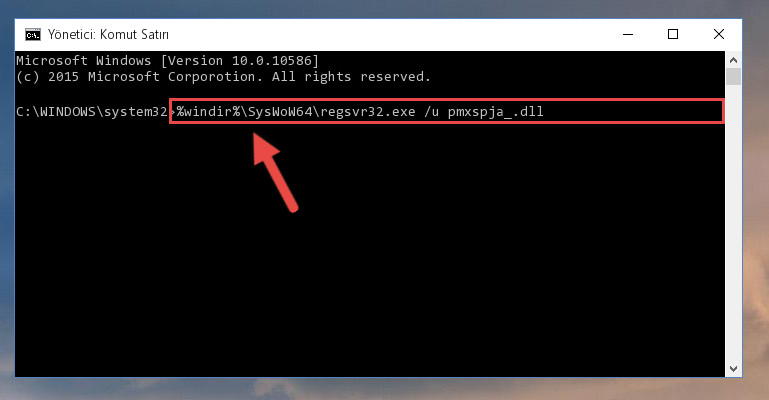The height and width of the screenshot is (400, 769).
Task: Click the /u switch in the command
Action: [x=432, y=112]
